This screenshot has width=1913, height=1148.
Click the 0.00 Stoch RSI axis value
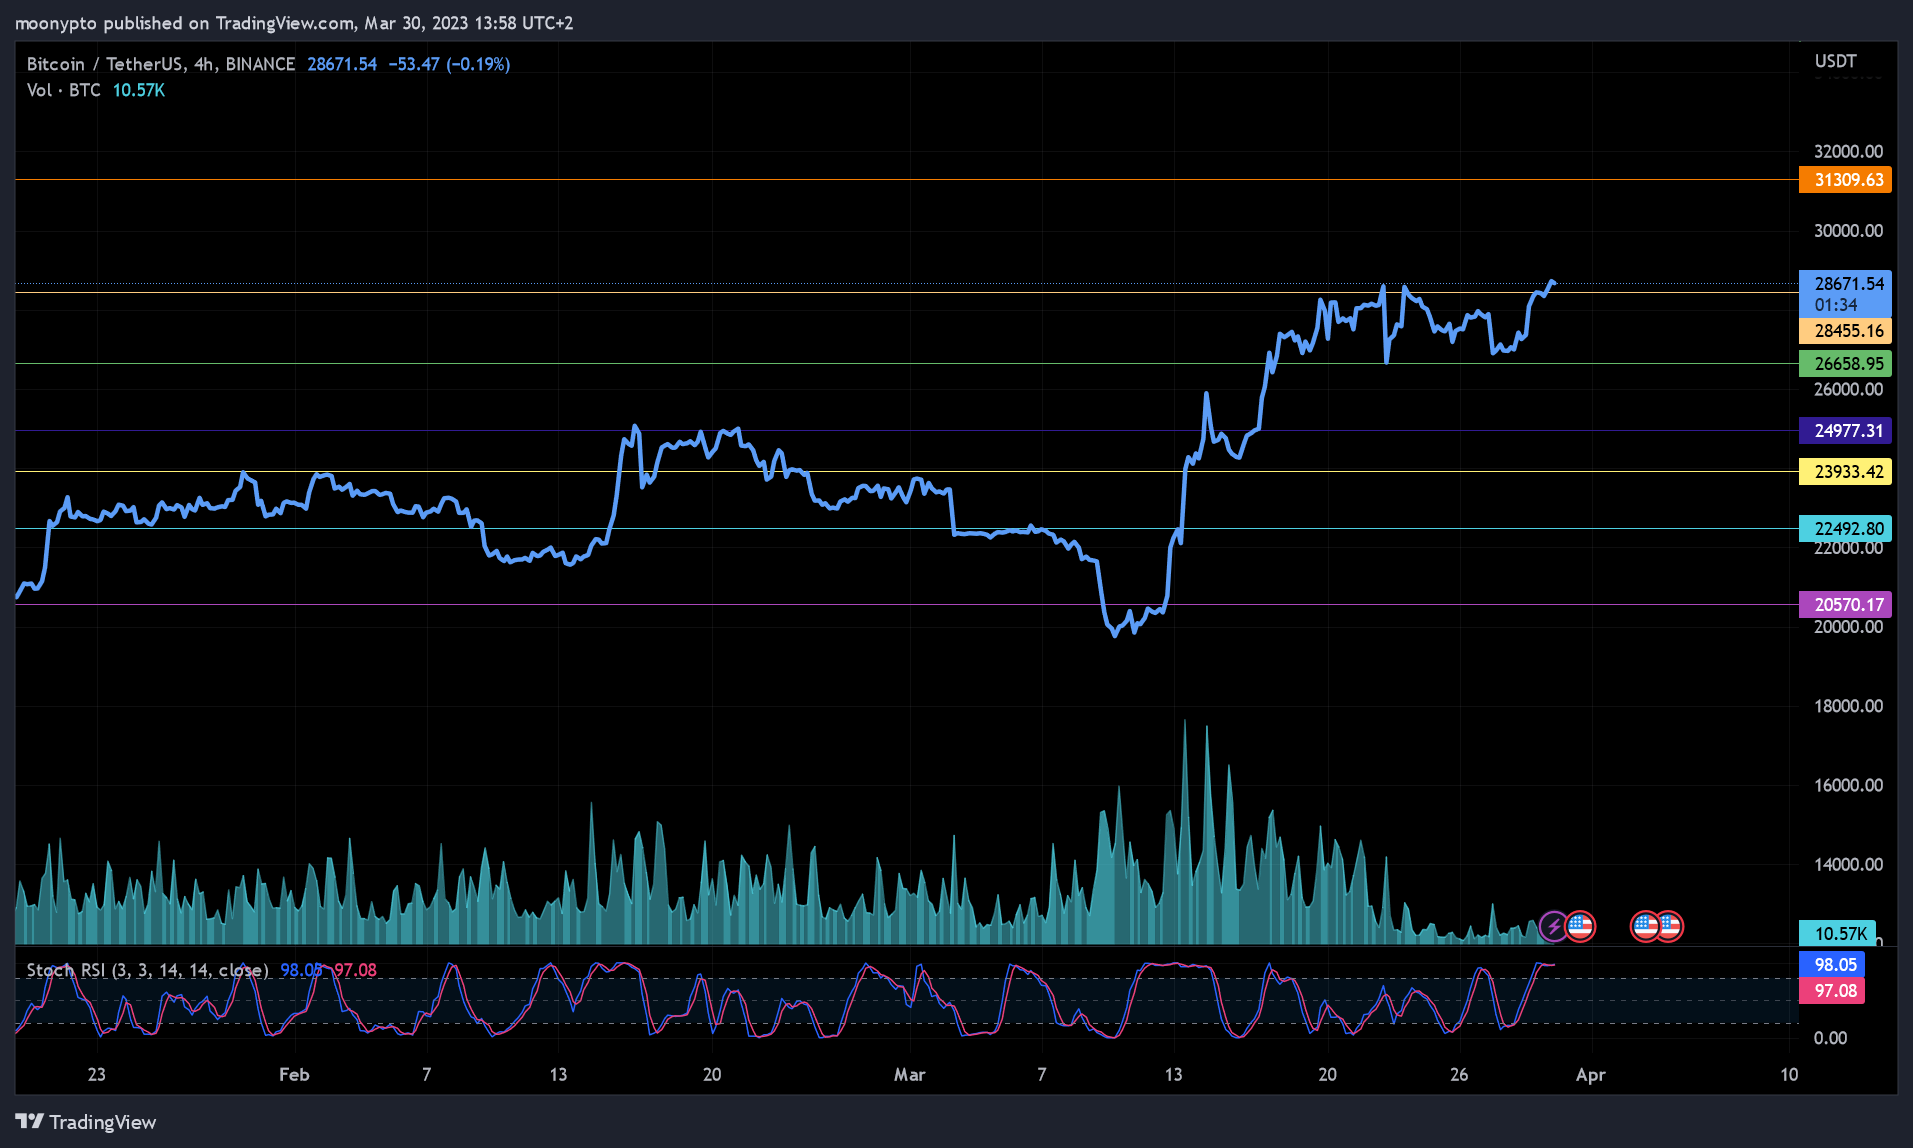point(1831,1038)
